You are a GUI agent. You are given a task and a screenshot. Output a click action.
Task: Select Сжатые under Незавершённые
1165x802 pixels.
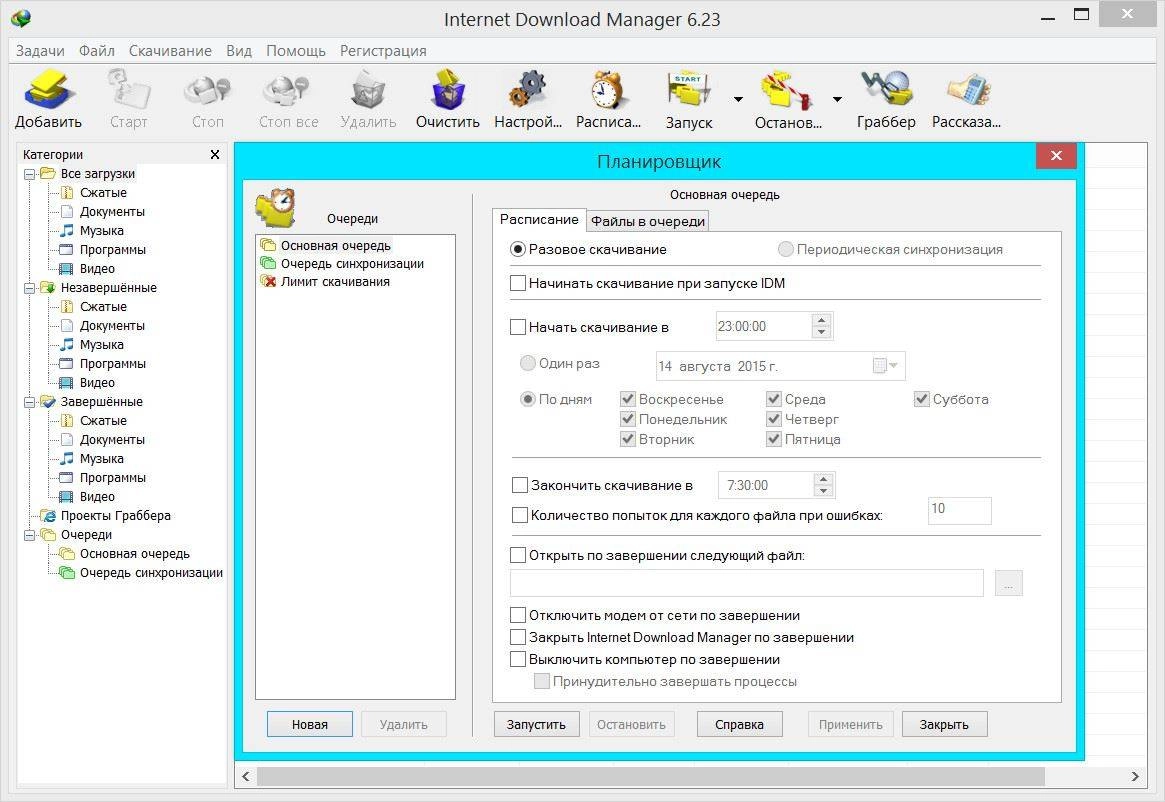(x=103, y=306)
